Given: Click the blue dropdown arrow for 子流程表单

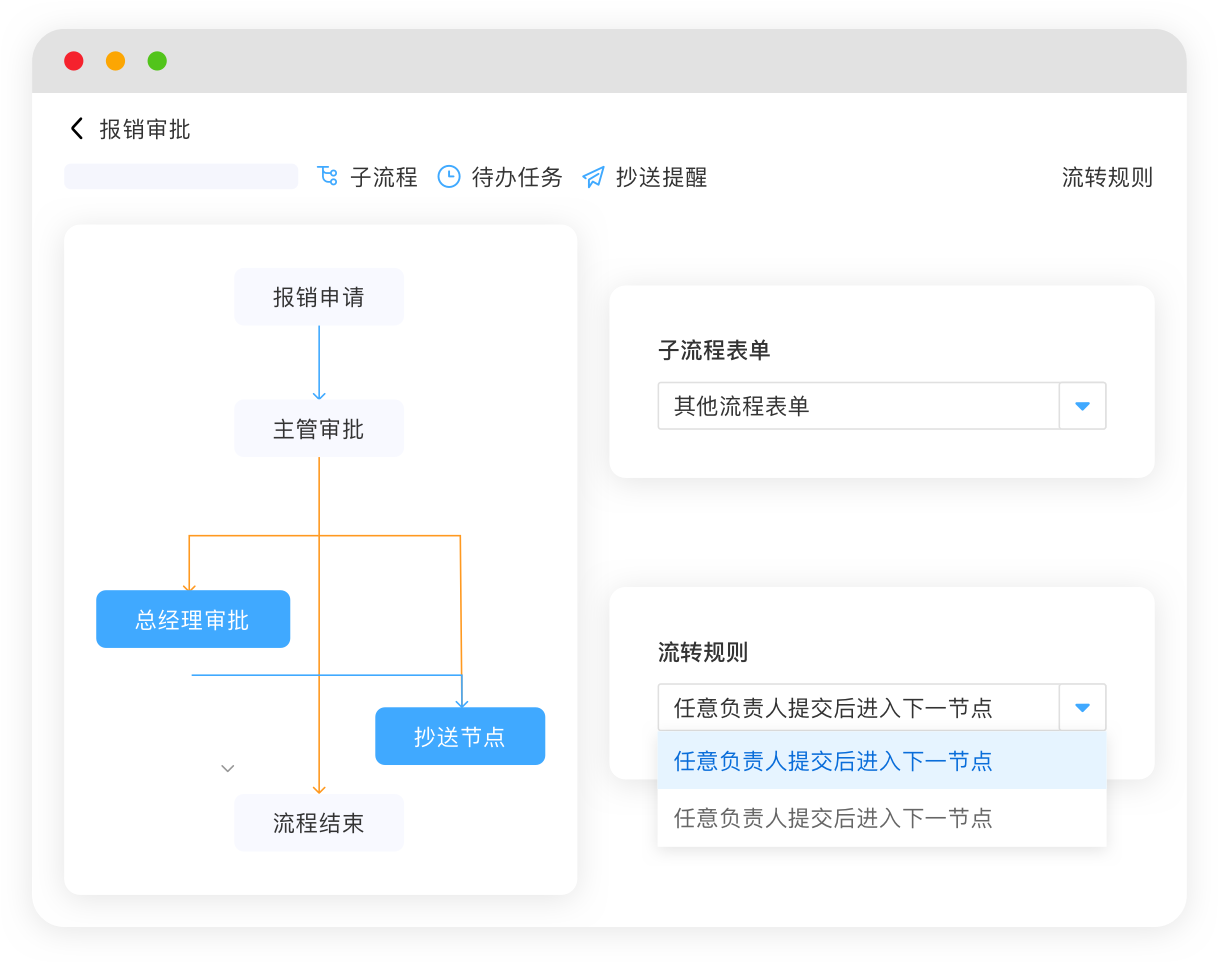Looking at the screenshot, I should [1082, 406].
